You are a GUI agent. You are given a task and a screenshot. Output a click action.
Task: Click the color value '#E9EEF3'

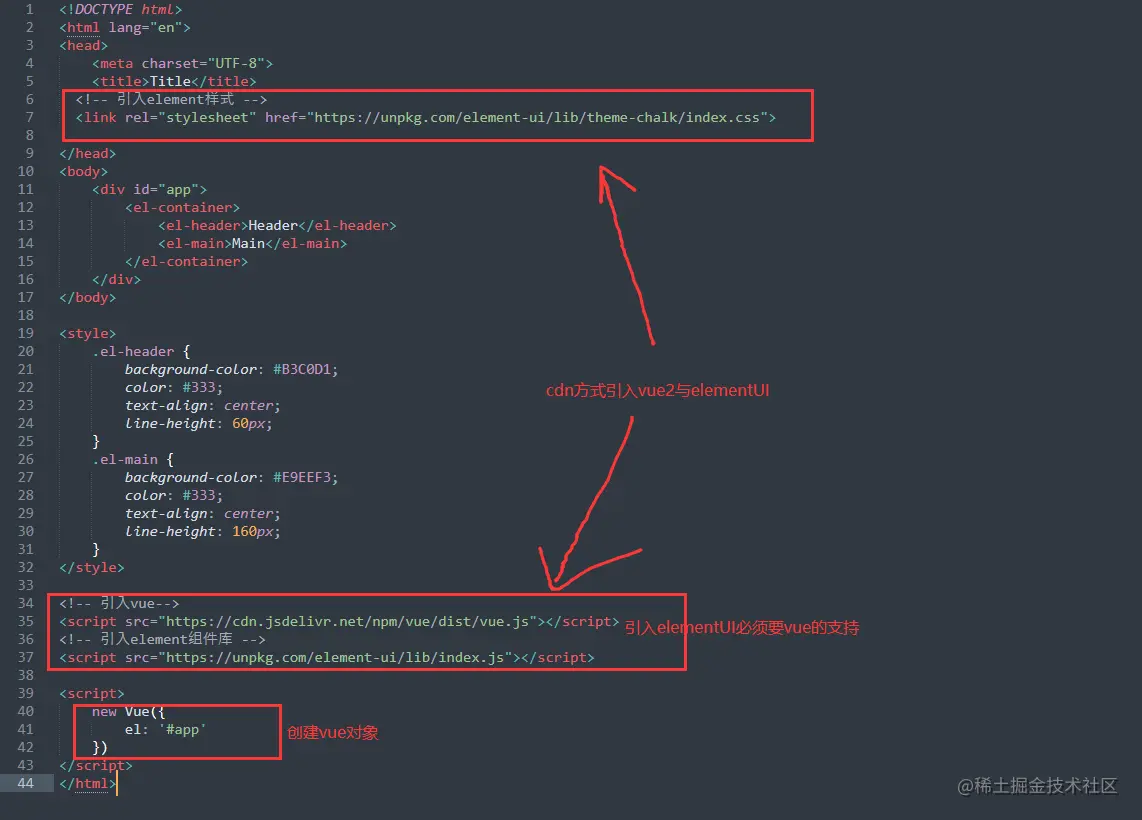tap(302, 477)
